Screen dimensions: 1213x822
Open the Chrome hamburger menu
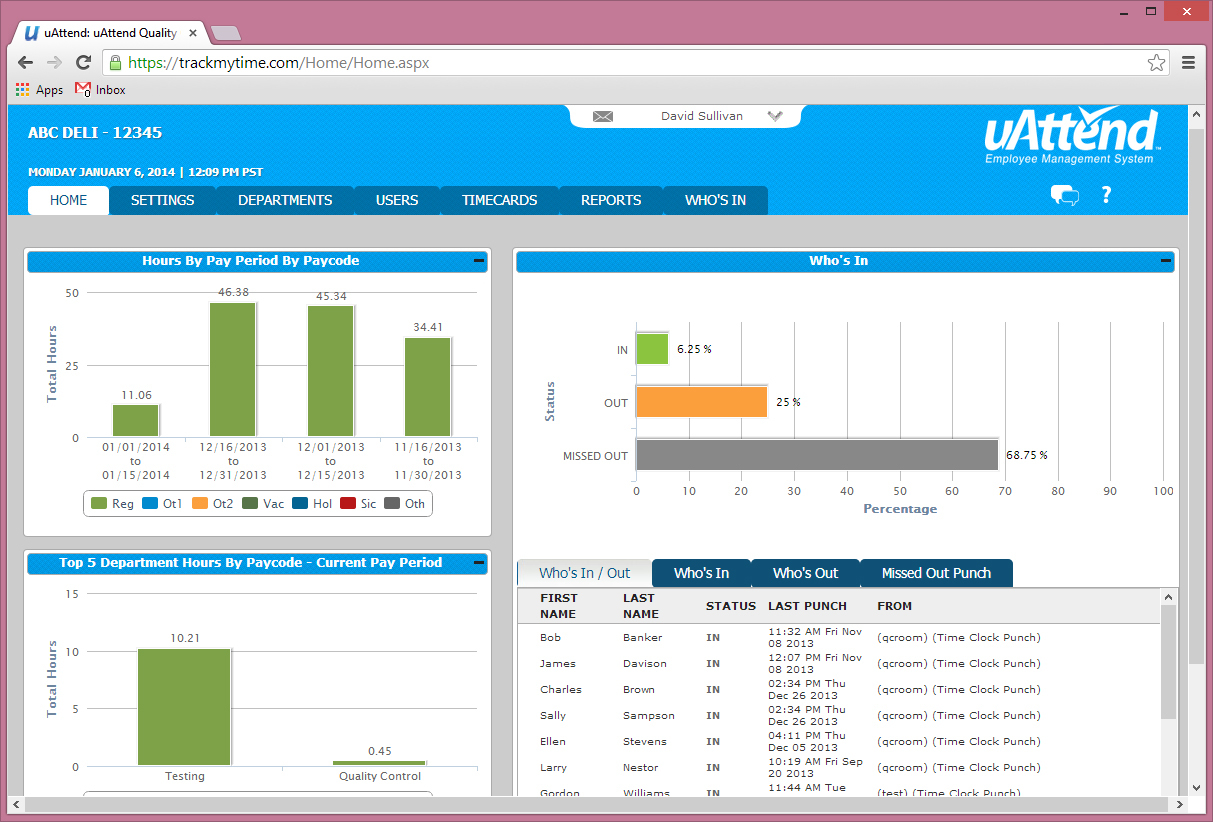coord(1188,63)
